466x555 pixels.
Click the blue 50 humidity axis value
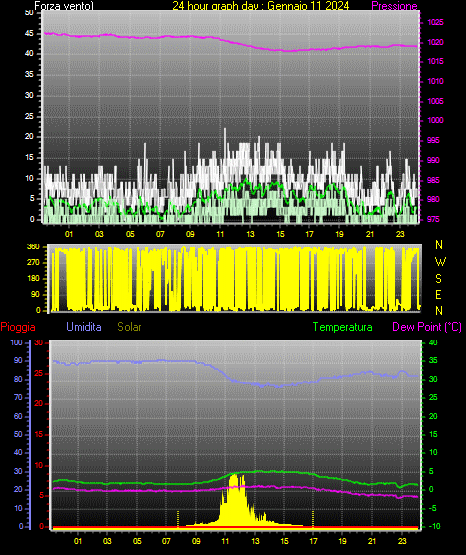tap(18, 434)
